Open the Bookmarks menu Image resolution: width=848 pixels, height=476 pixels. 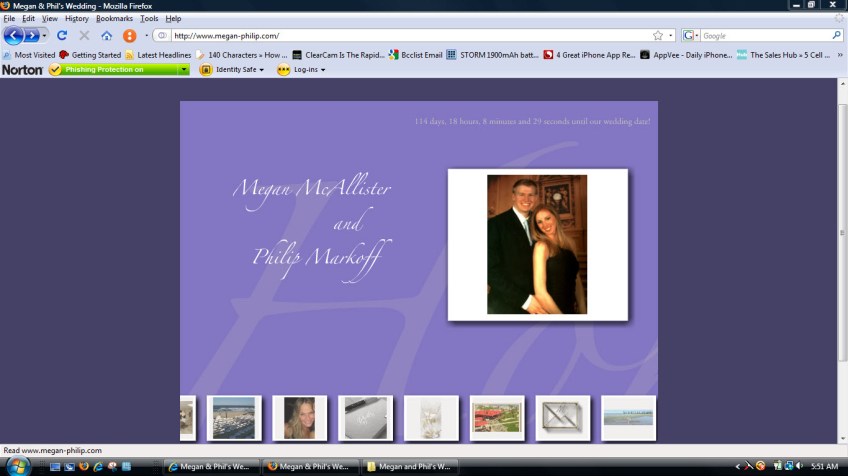tap(114, 19)
